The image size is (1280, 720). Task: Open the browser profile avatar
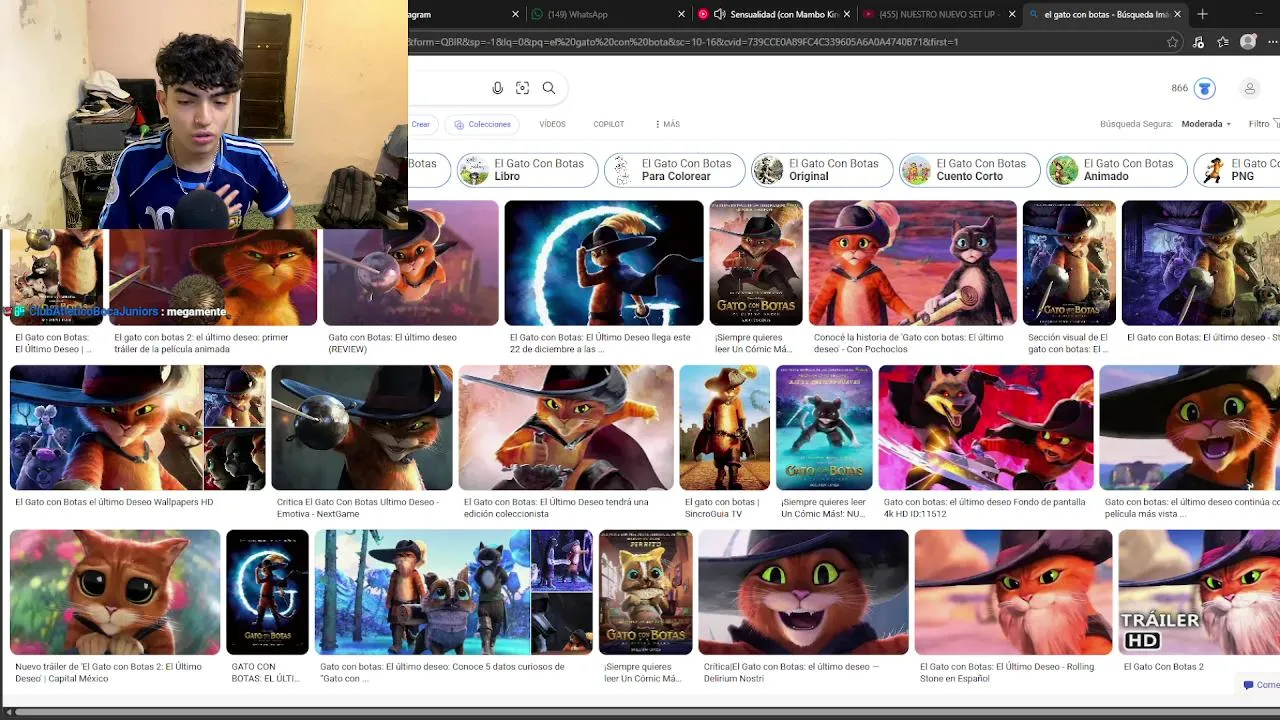click(1248, 42)
